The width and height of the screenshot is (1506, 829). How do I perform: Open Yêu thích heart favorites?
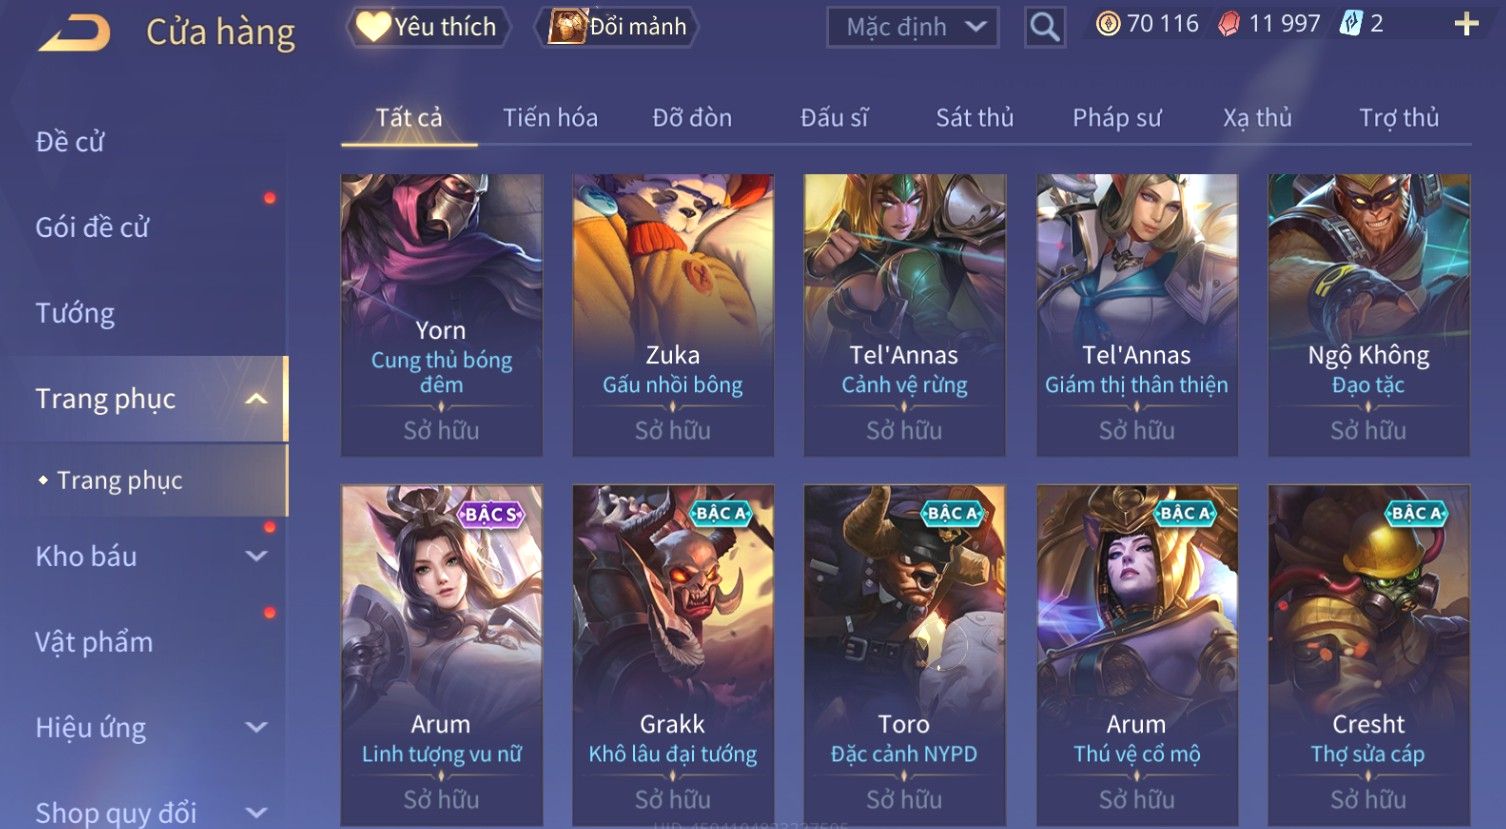[x=428, y=27]
